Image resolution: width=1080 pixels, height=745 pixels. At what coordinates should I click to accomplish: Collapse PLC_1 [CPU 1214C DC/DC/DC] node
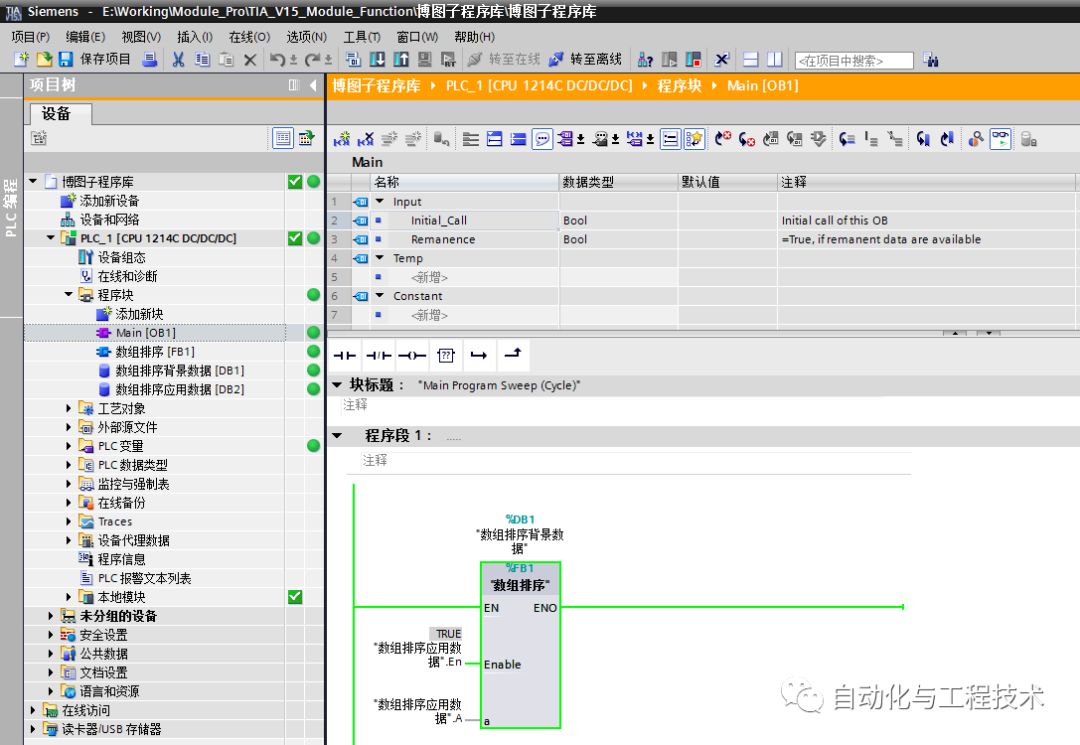[50, 238]
